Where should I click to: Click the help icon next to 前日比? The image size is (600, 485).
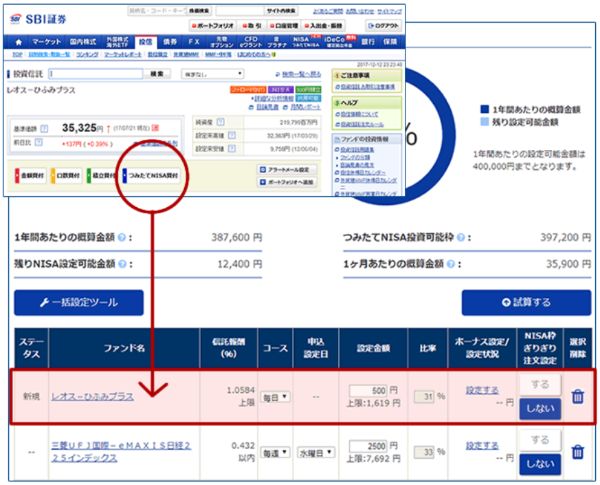39,142
